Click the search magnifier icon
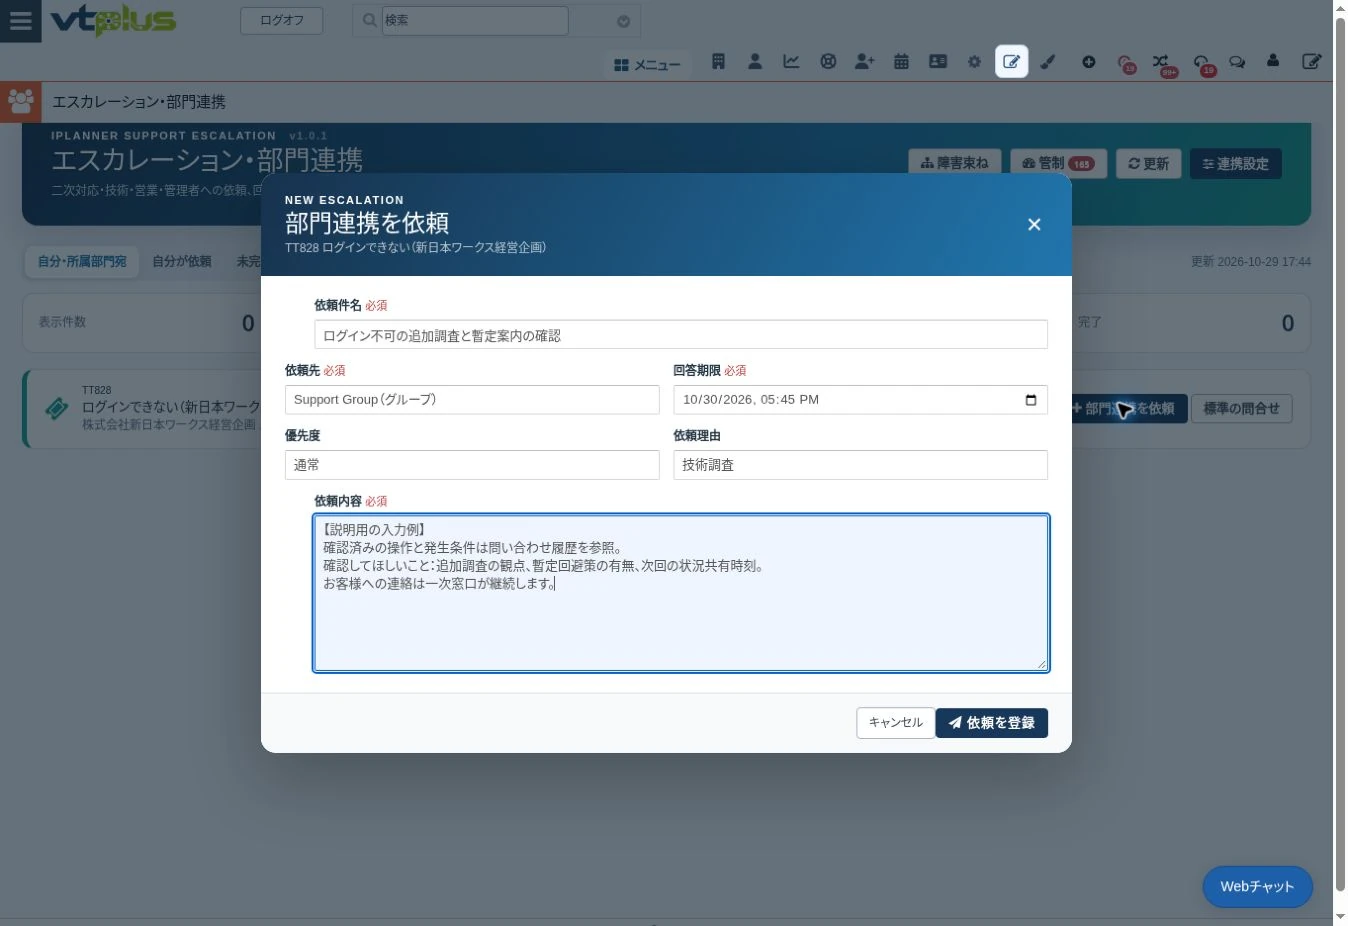Viewport: 1348px width, 926px height. pos(369,21)
